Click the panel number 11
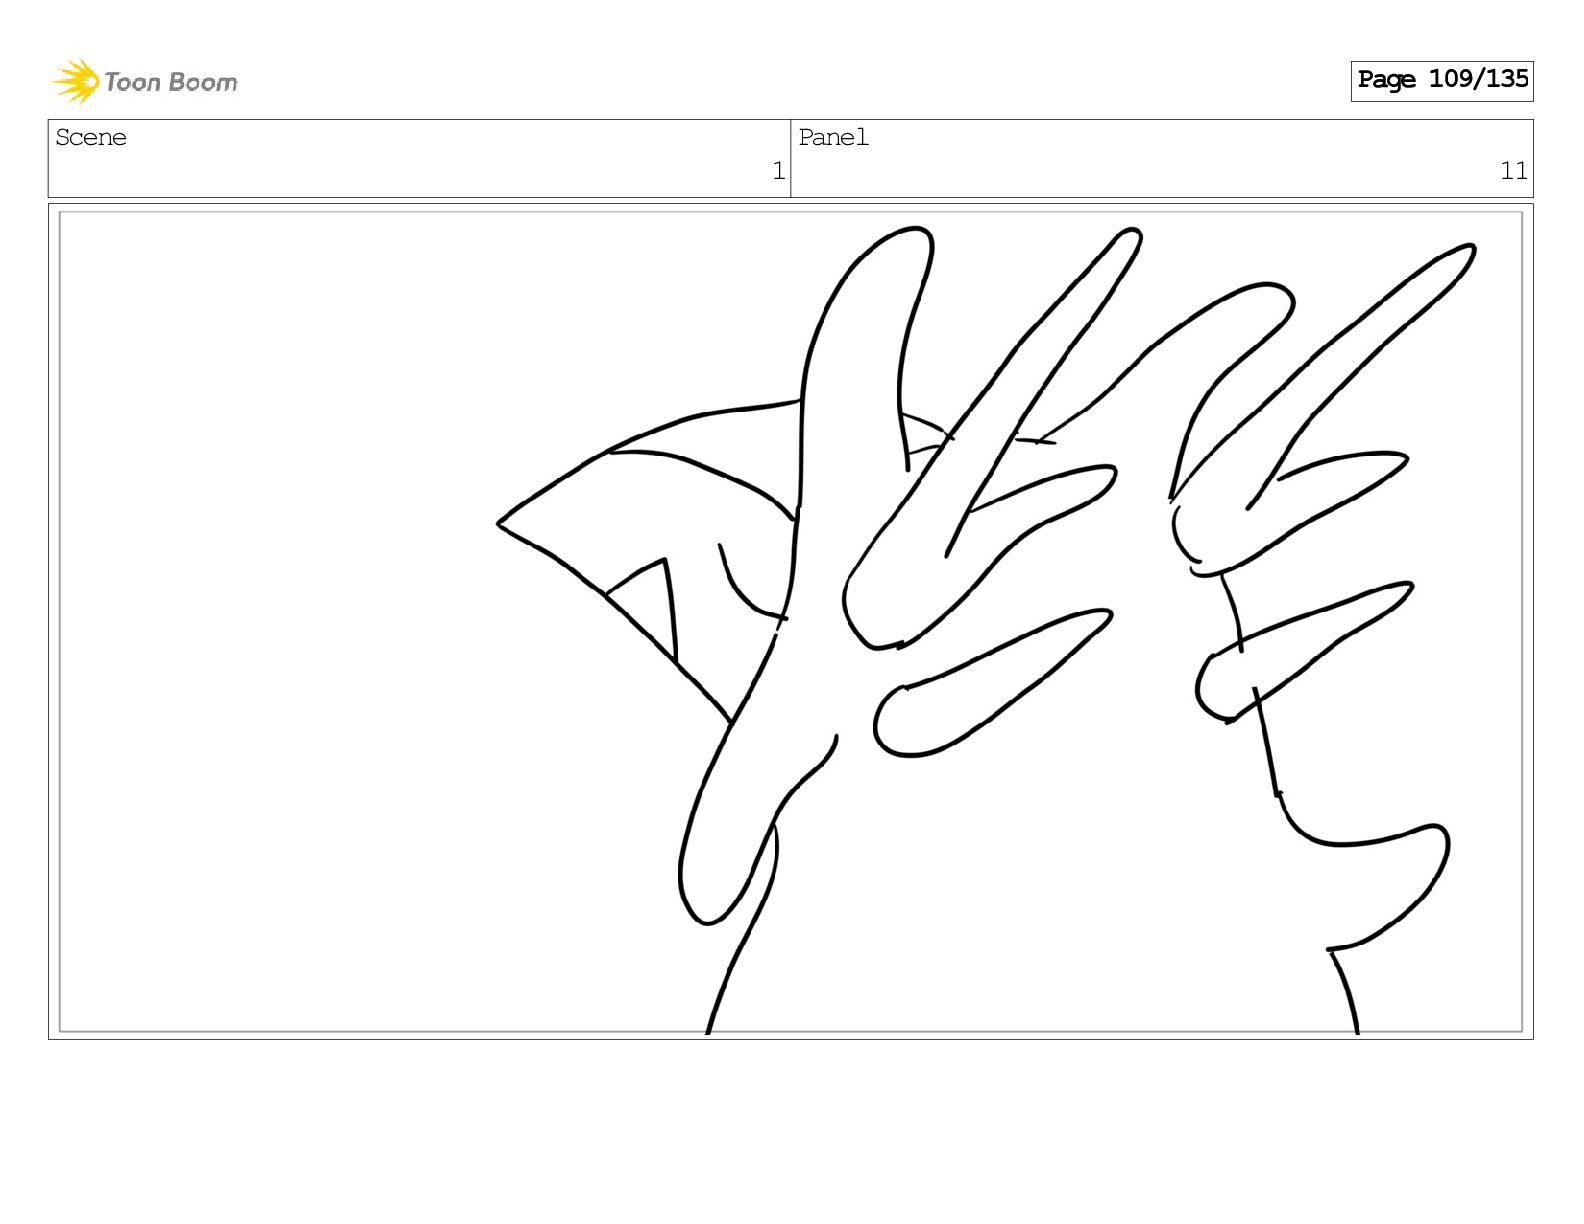This screenshot has height=1224, width=1584. (x=1513, y=172)
